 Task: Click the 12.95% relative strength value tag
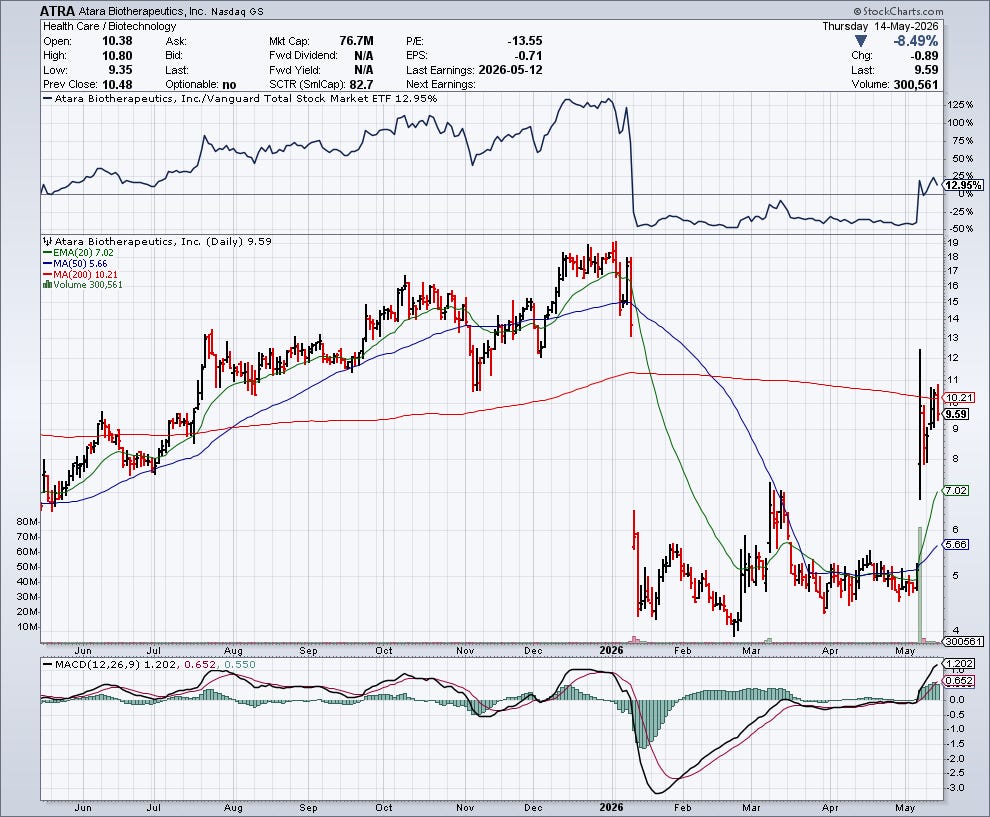963,185
